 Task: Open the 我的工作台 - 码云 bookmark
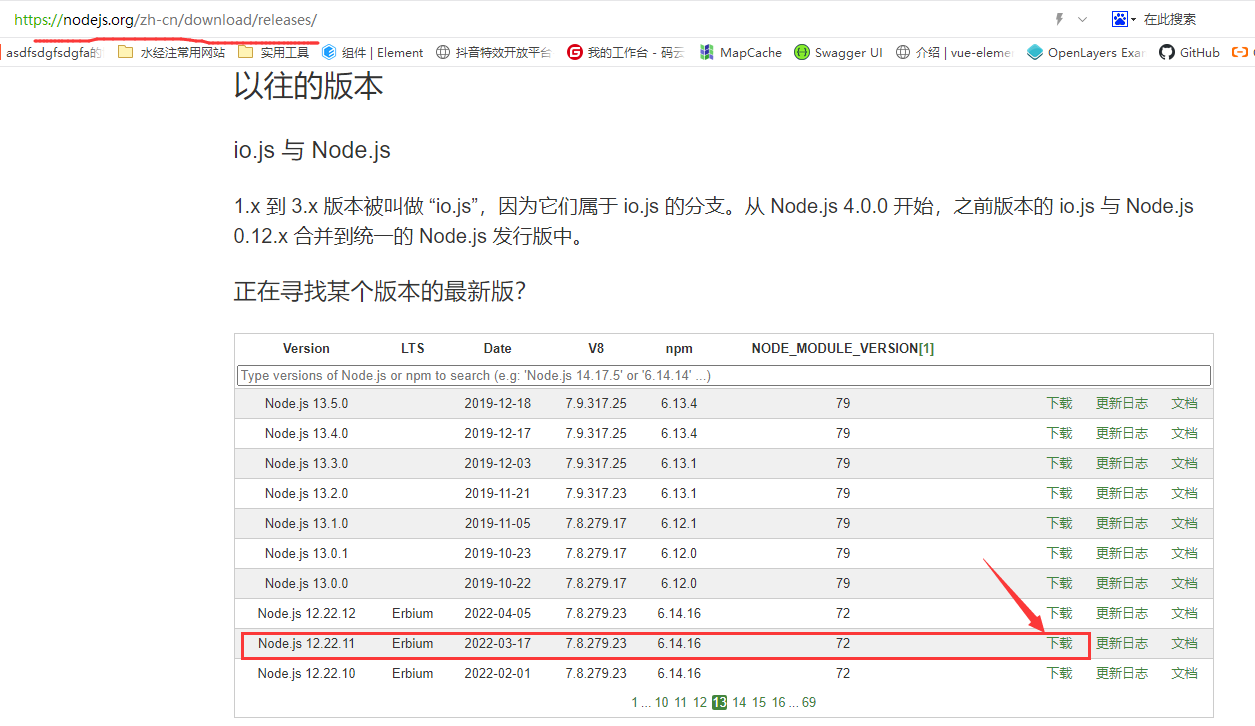625,52
